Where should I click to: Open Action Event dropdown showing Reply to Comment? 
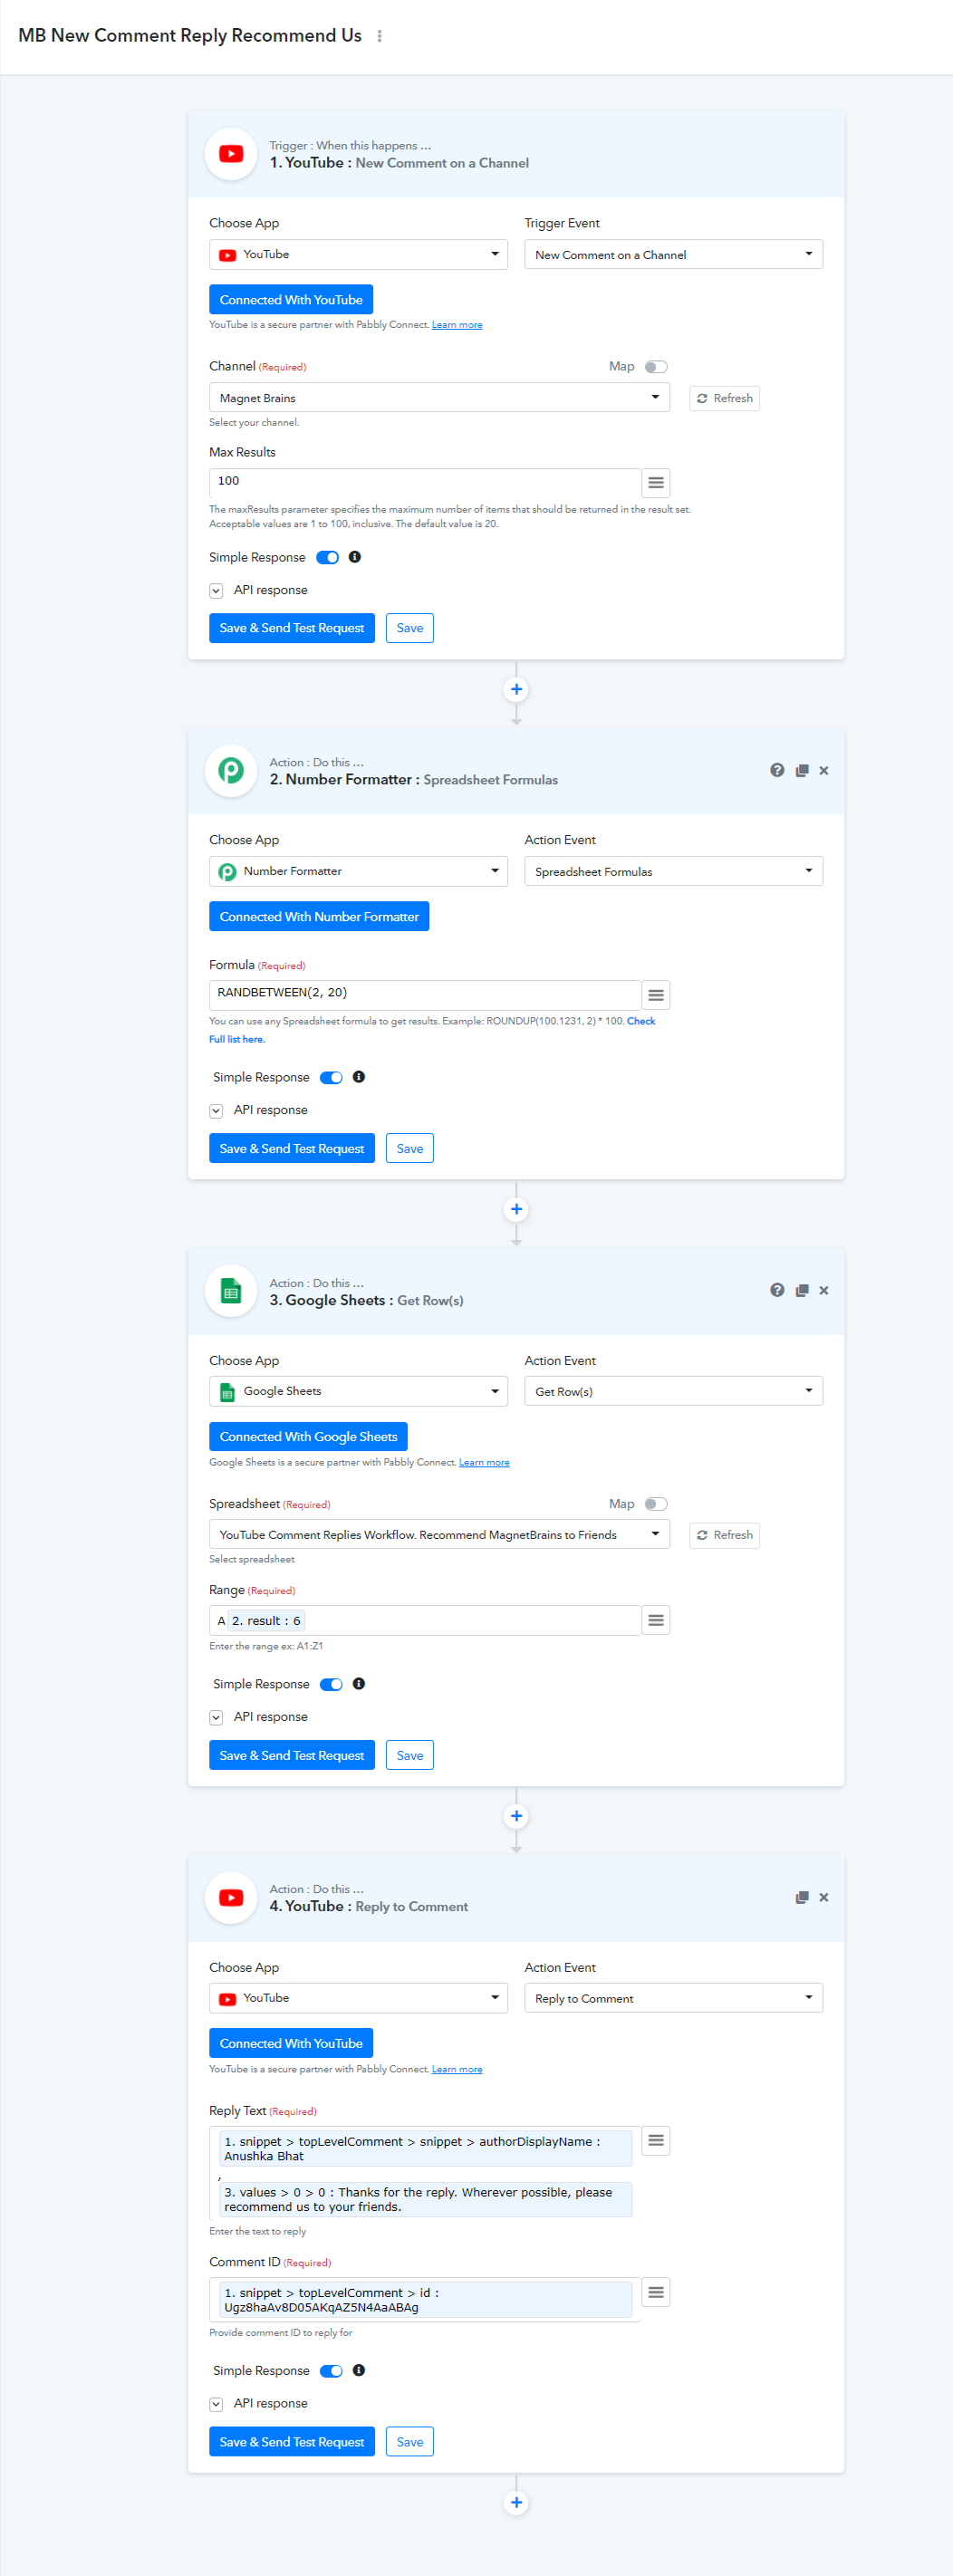(674, 1999)
